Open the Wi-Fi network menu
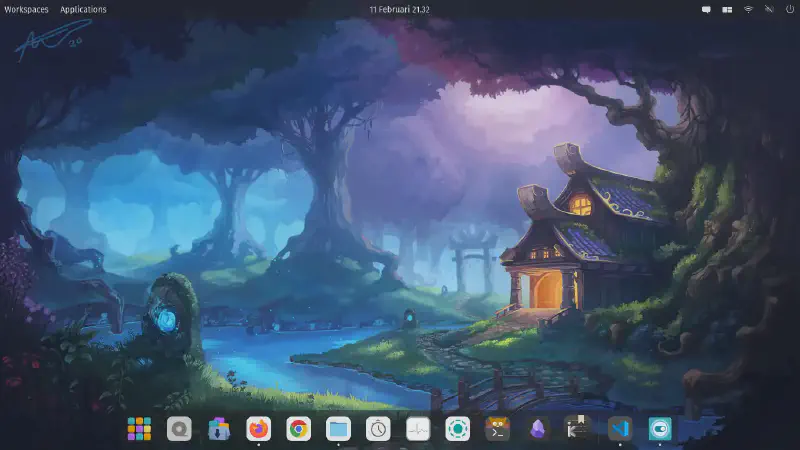The image size is (800, 450). 748,9
